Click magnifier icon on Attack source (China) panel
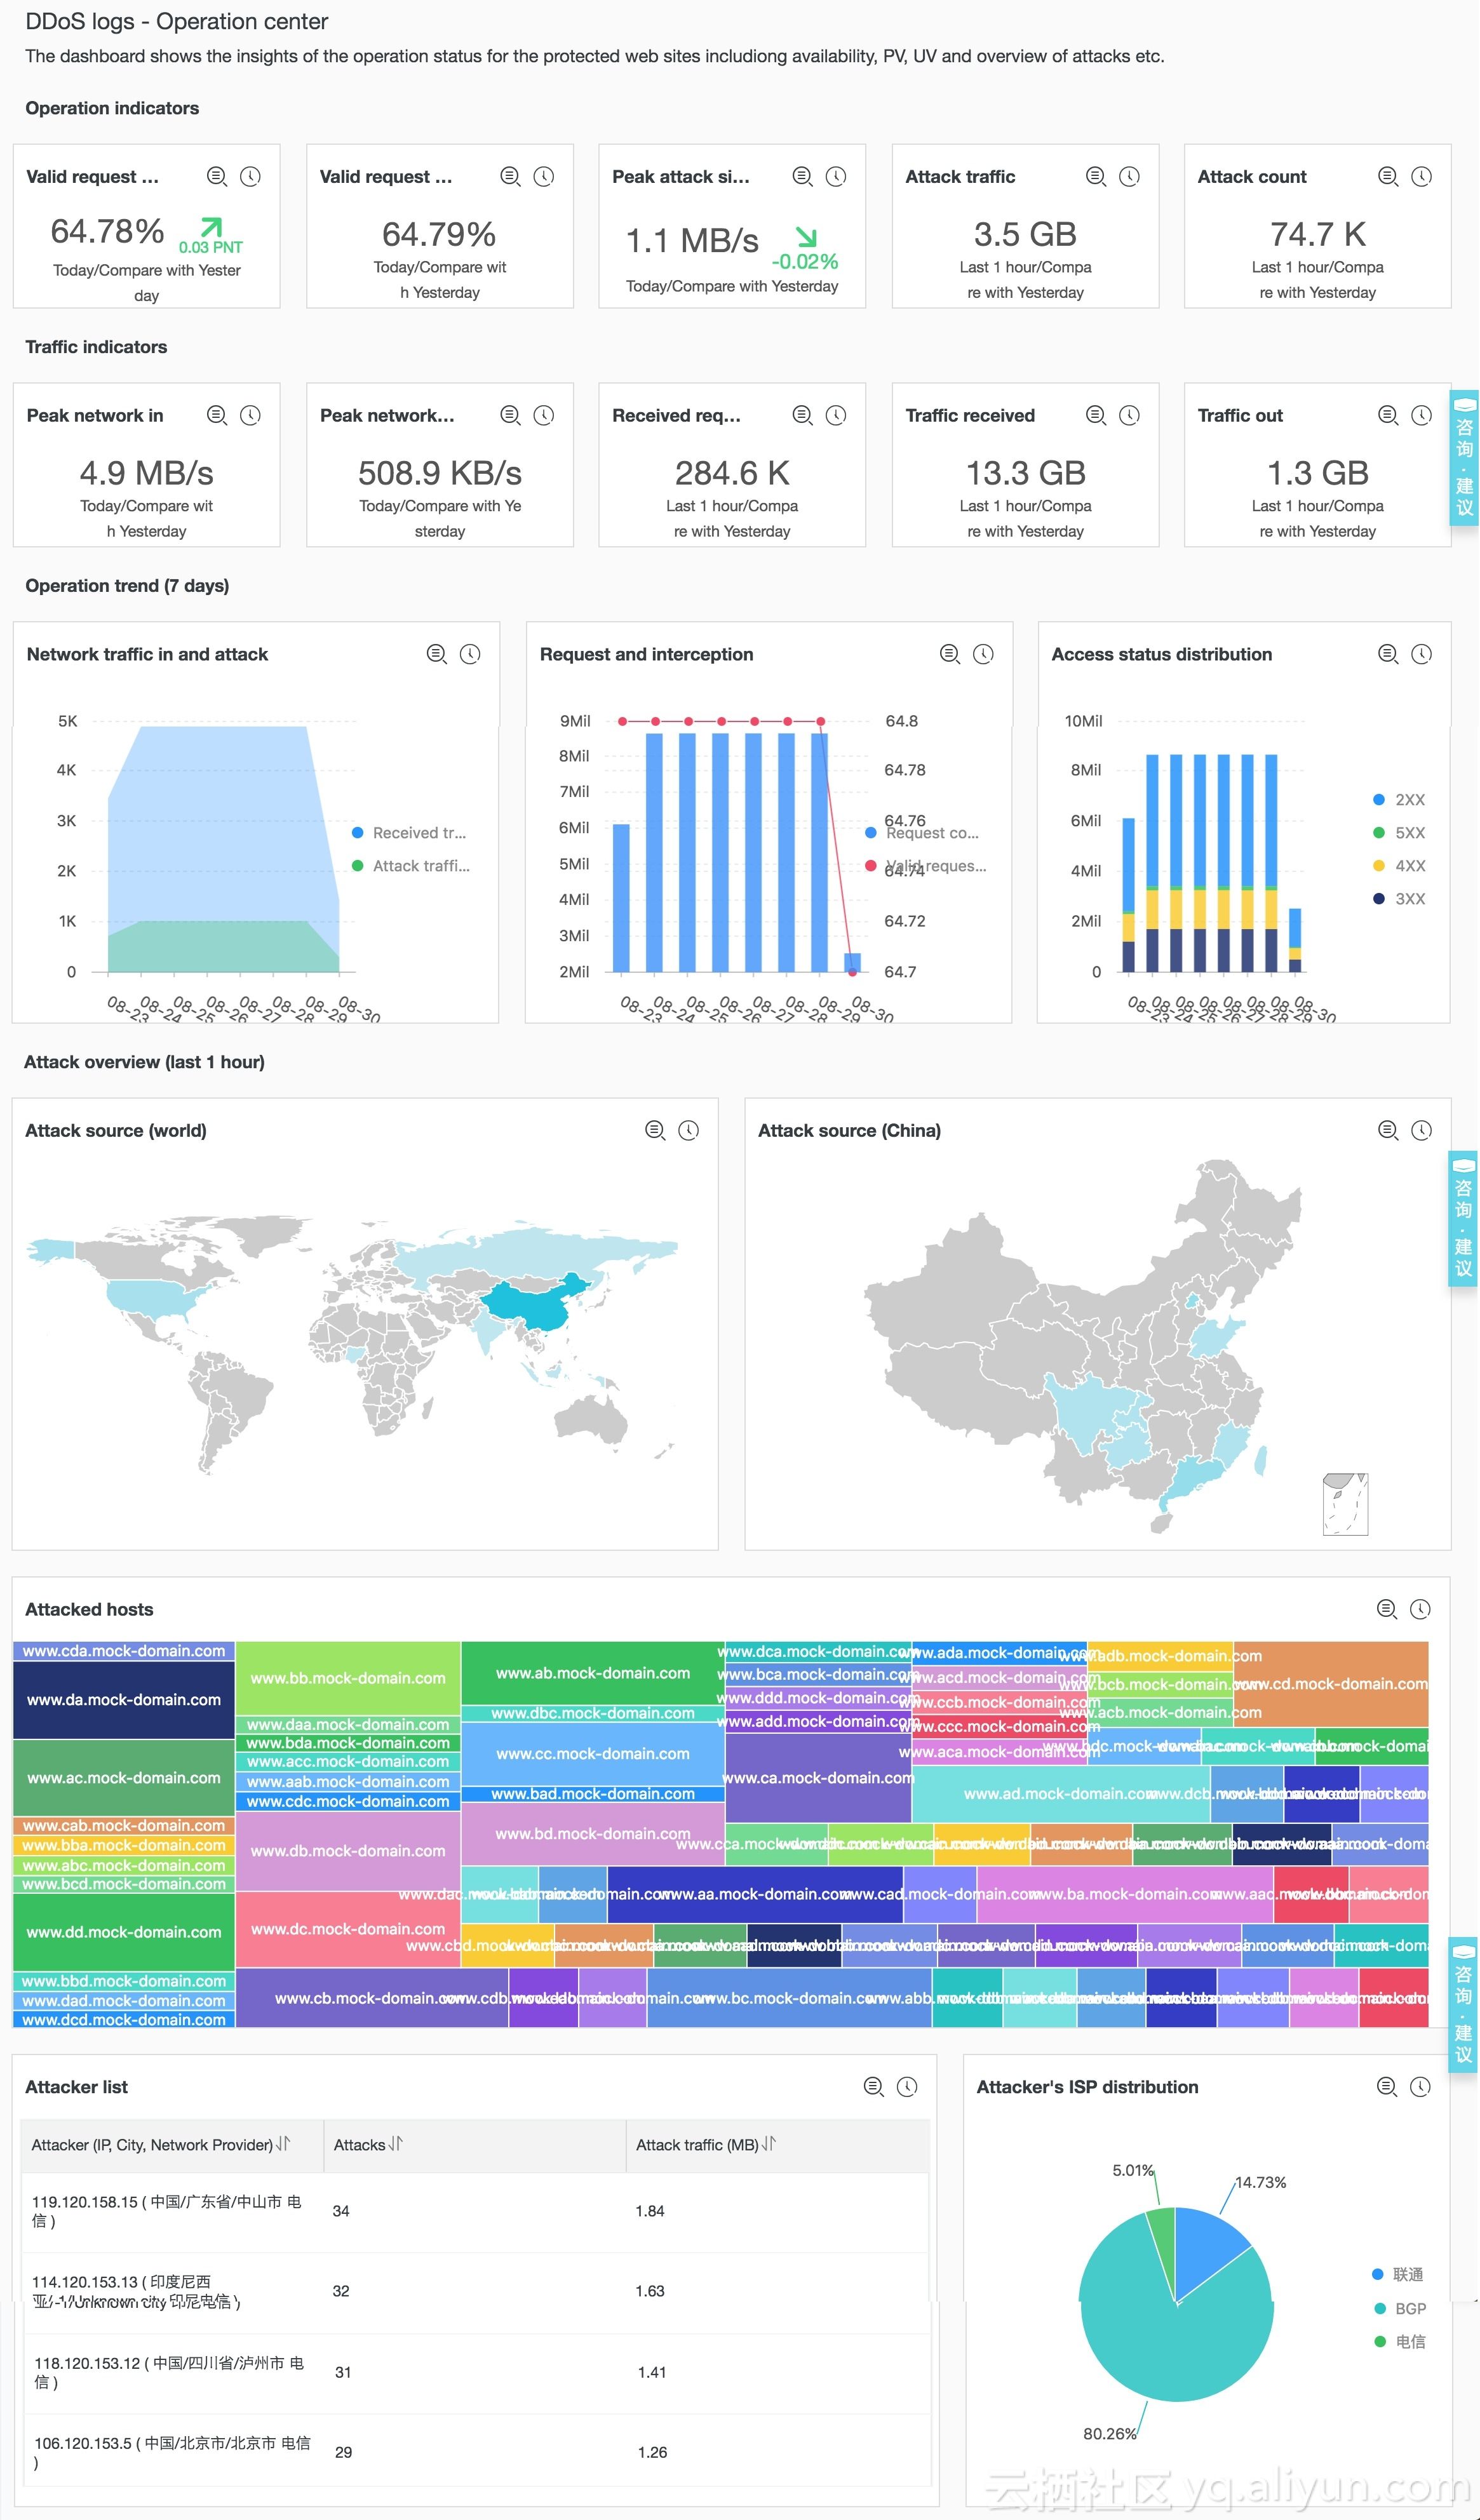This screenshot has height=2520, width=1480. [x=1389, y=1130]
